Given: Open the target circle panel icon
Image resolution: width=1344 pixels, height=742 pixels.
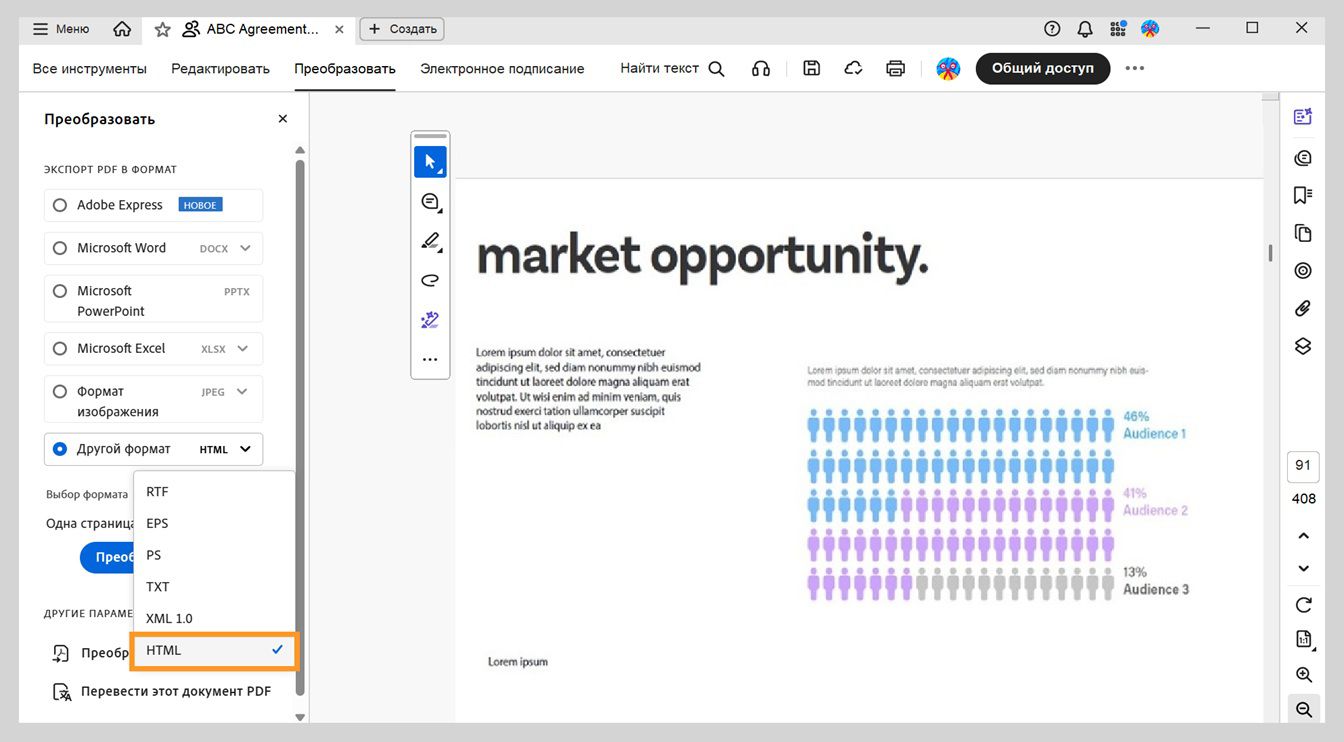Looking at the screenshot, I should point(1302,271).
